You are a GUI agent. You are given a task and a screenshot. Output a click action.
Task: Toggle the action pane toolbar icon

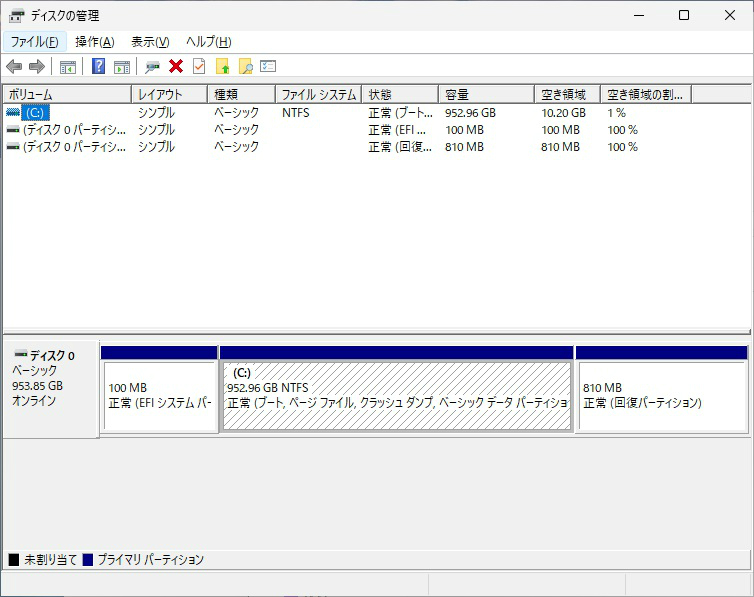(x=122, y=67)
